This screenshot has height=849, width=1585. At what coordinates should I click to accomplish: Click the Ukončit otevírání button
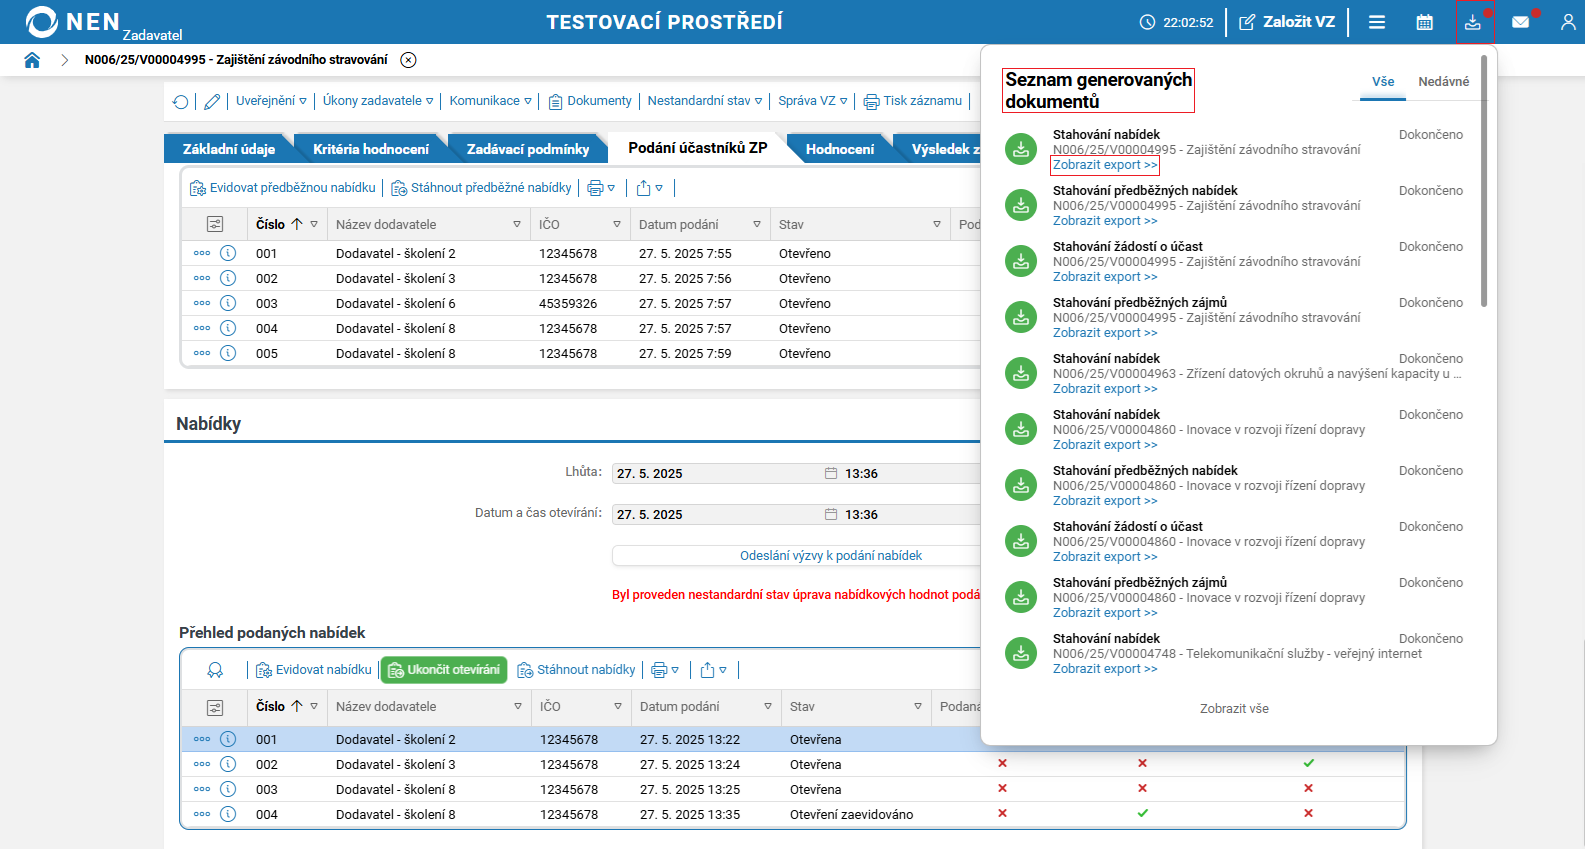444,670
